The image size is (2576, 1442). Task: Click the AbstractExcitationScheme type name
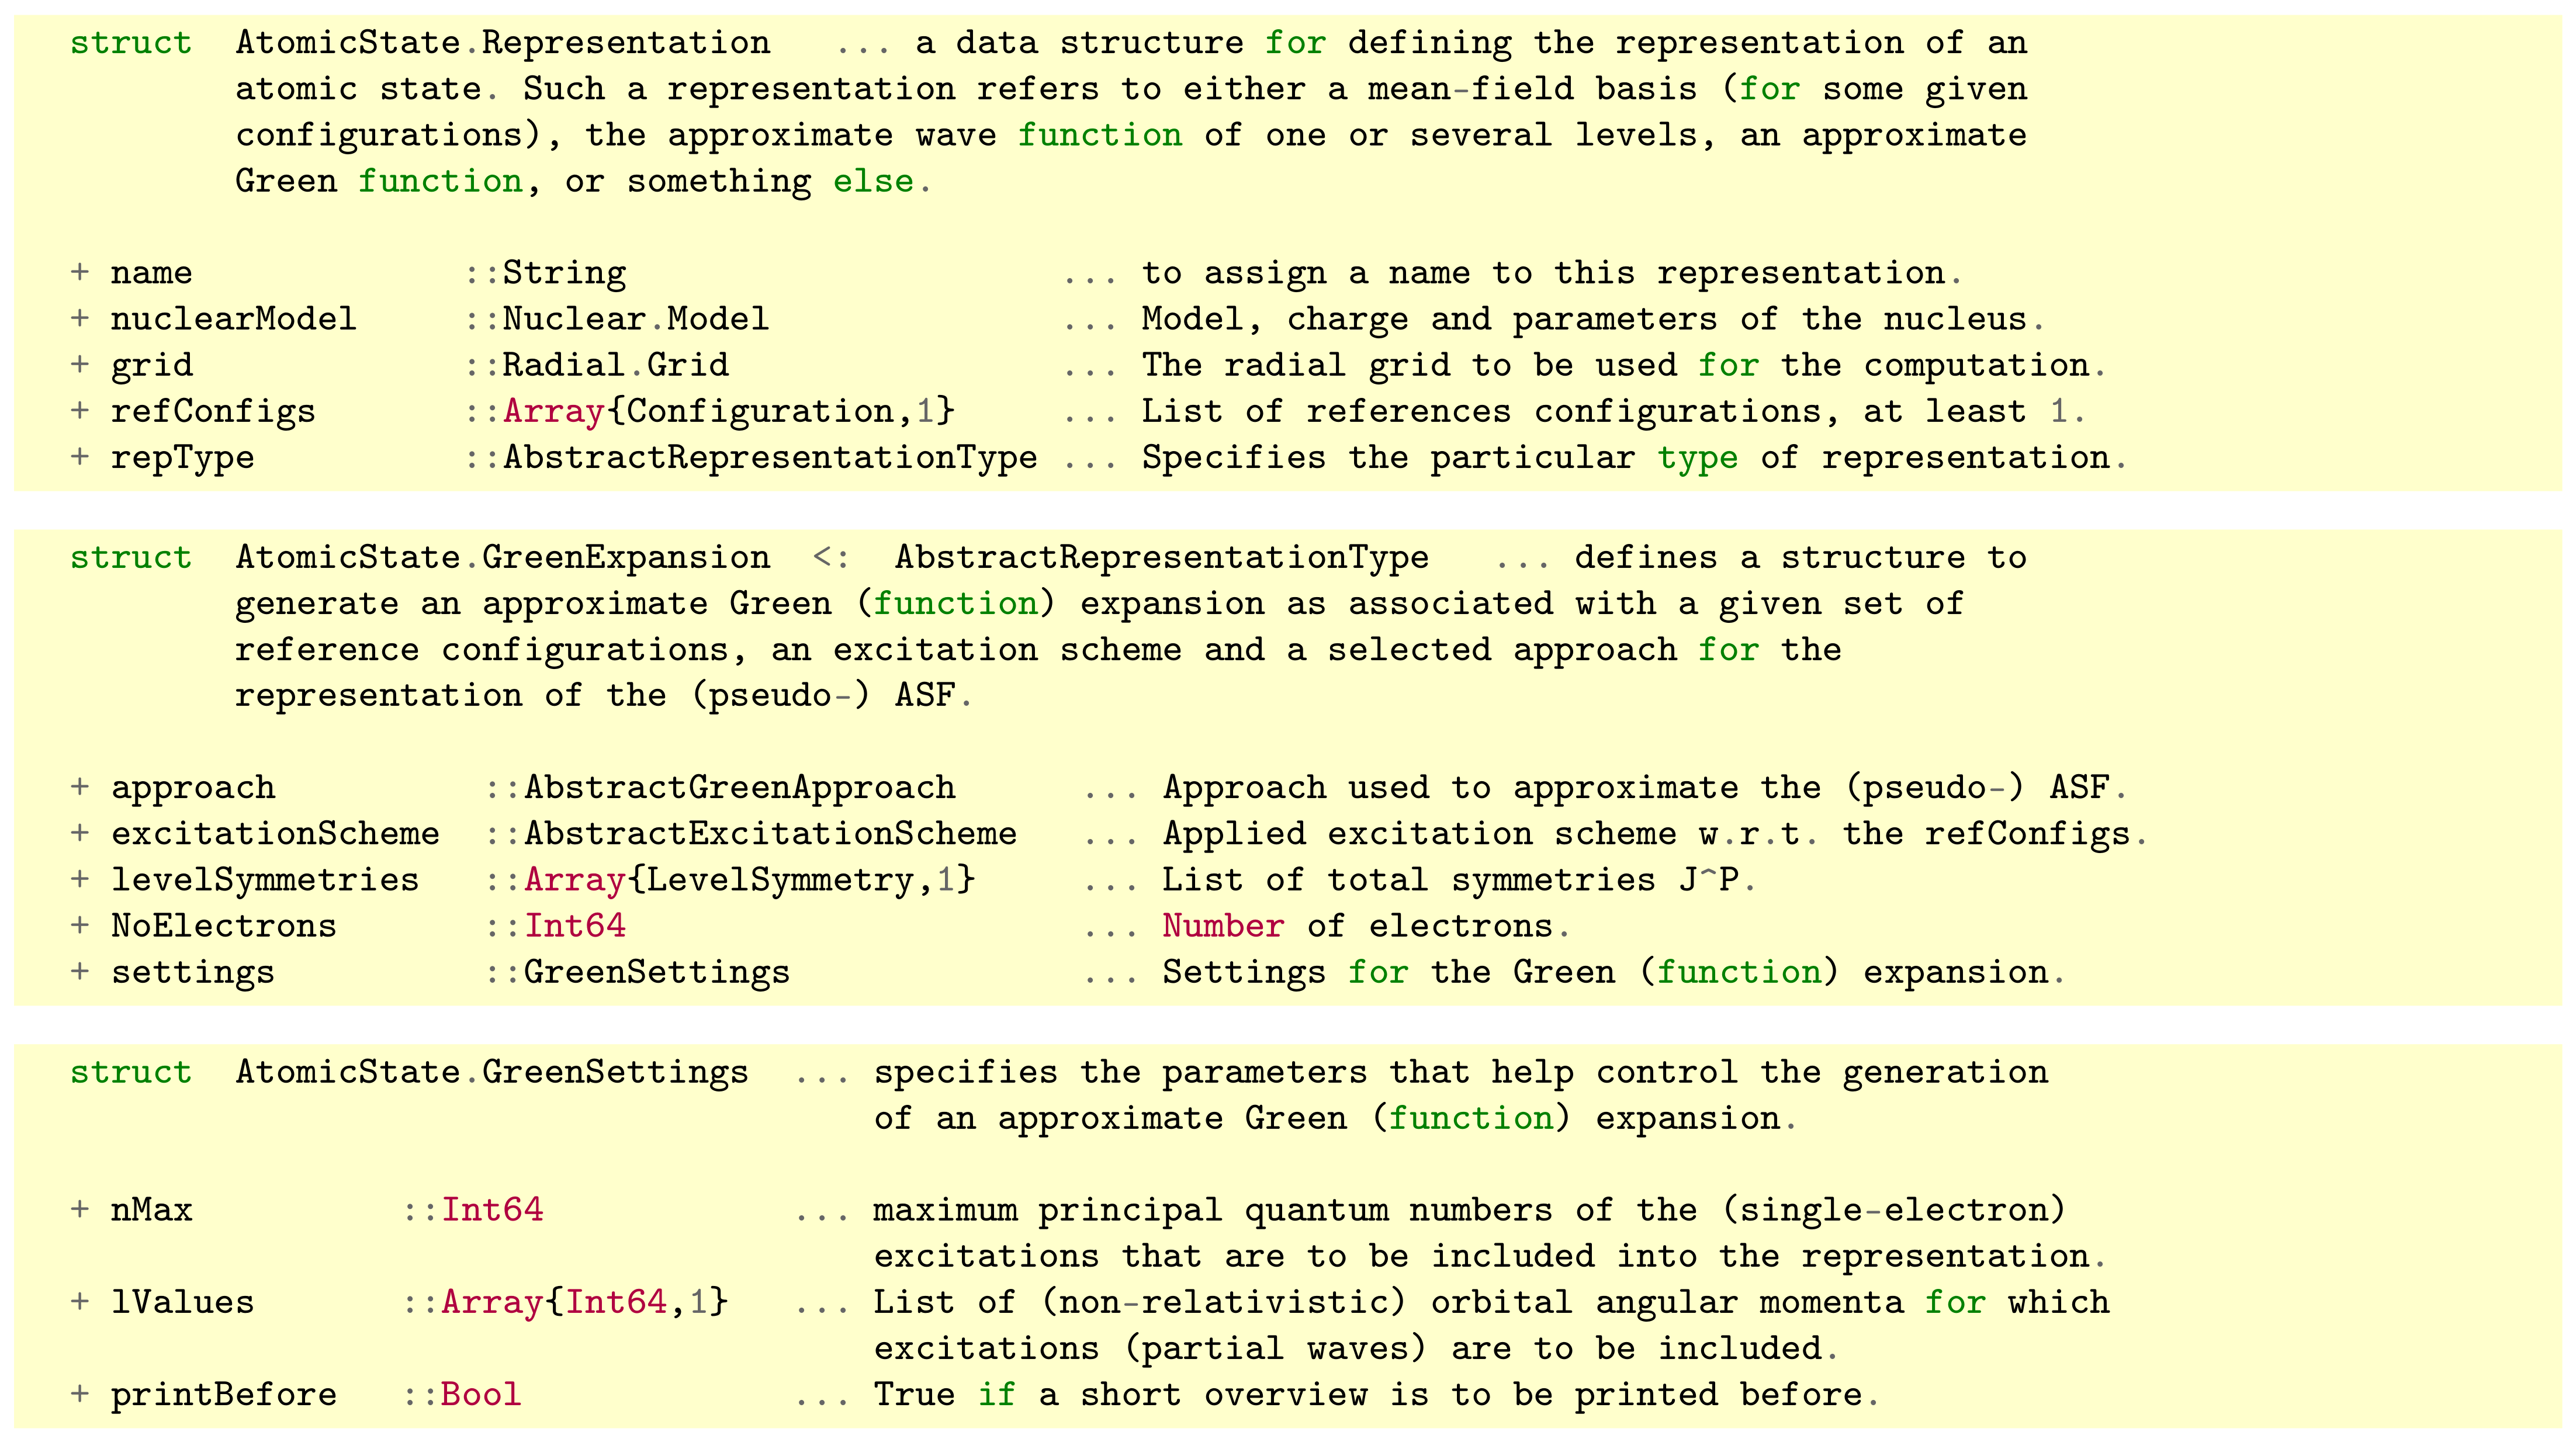(x=770, y=833)
